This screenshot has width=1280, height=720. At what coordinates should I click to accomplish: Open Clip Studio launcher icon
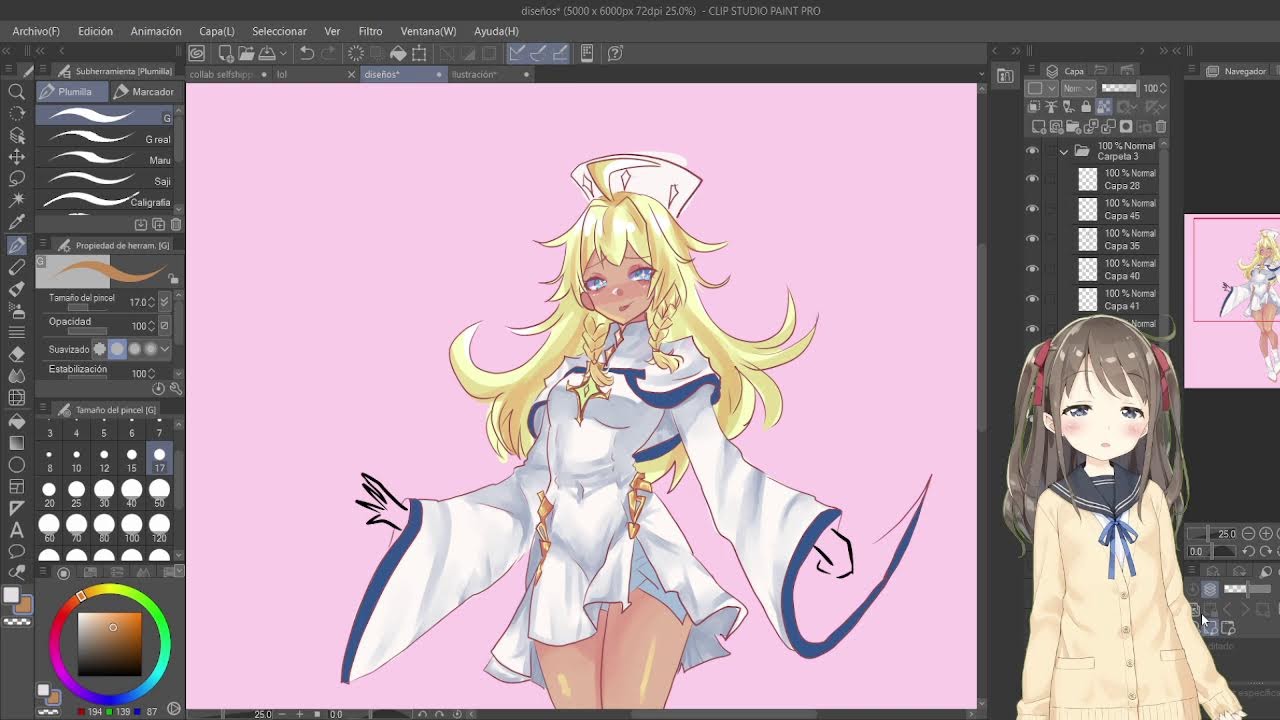click(197, 53)
